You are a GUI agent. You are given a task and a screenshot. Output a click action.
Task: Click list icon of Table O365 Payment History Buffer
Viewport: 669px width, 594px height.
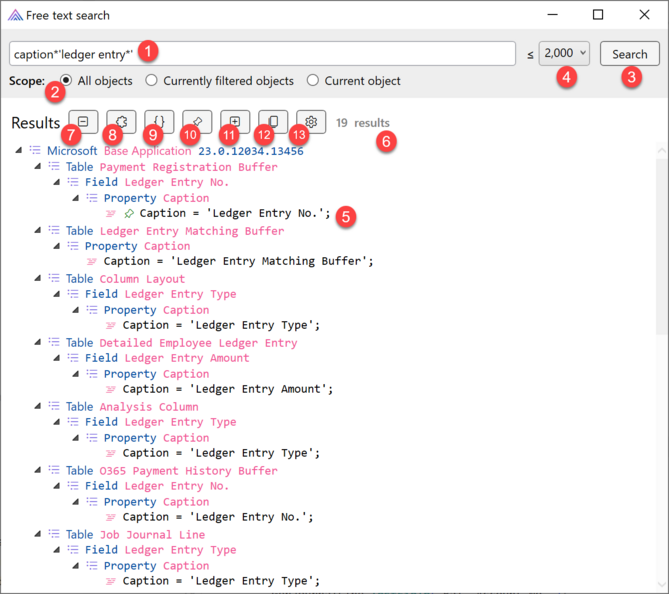click(54, 470)
